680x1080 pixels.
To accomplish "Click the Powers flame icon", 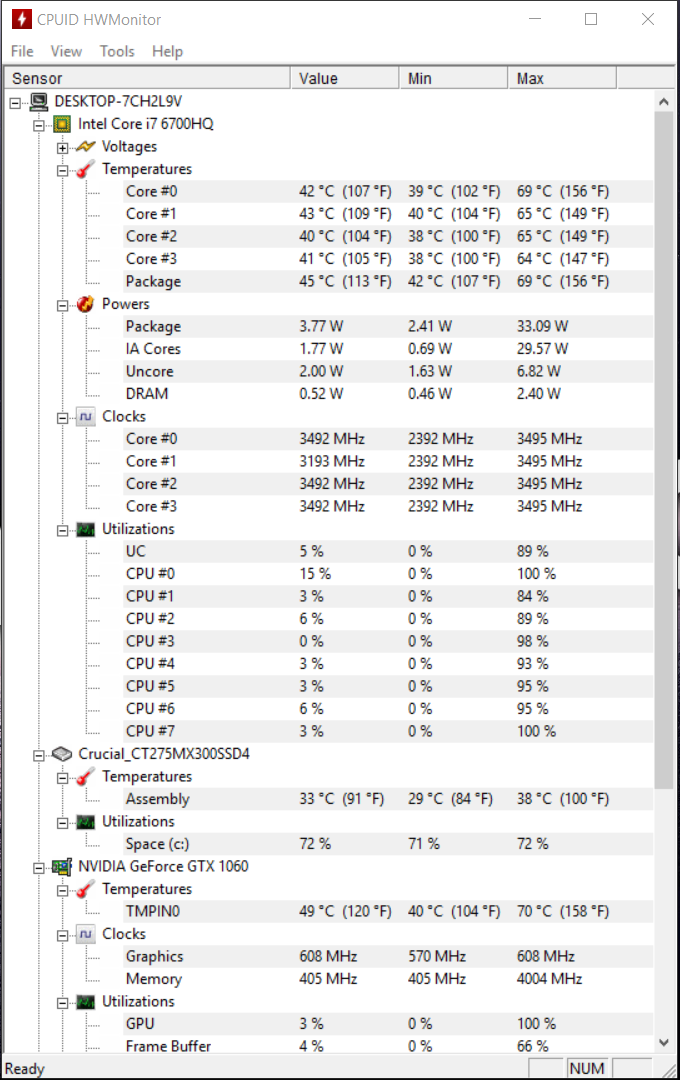I will tap(85, 304).
